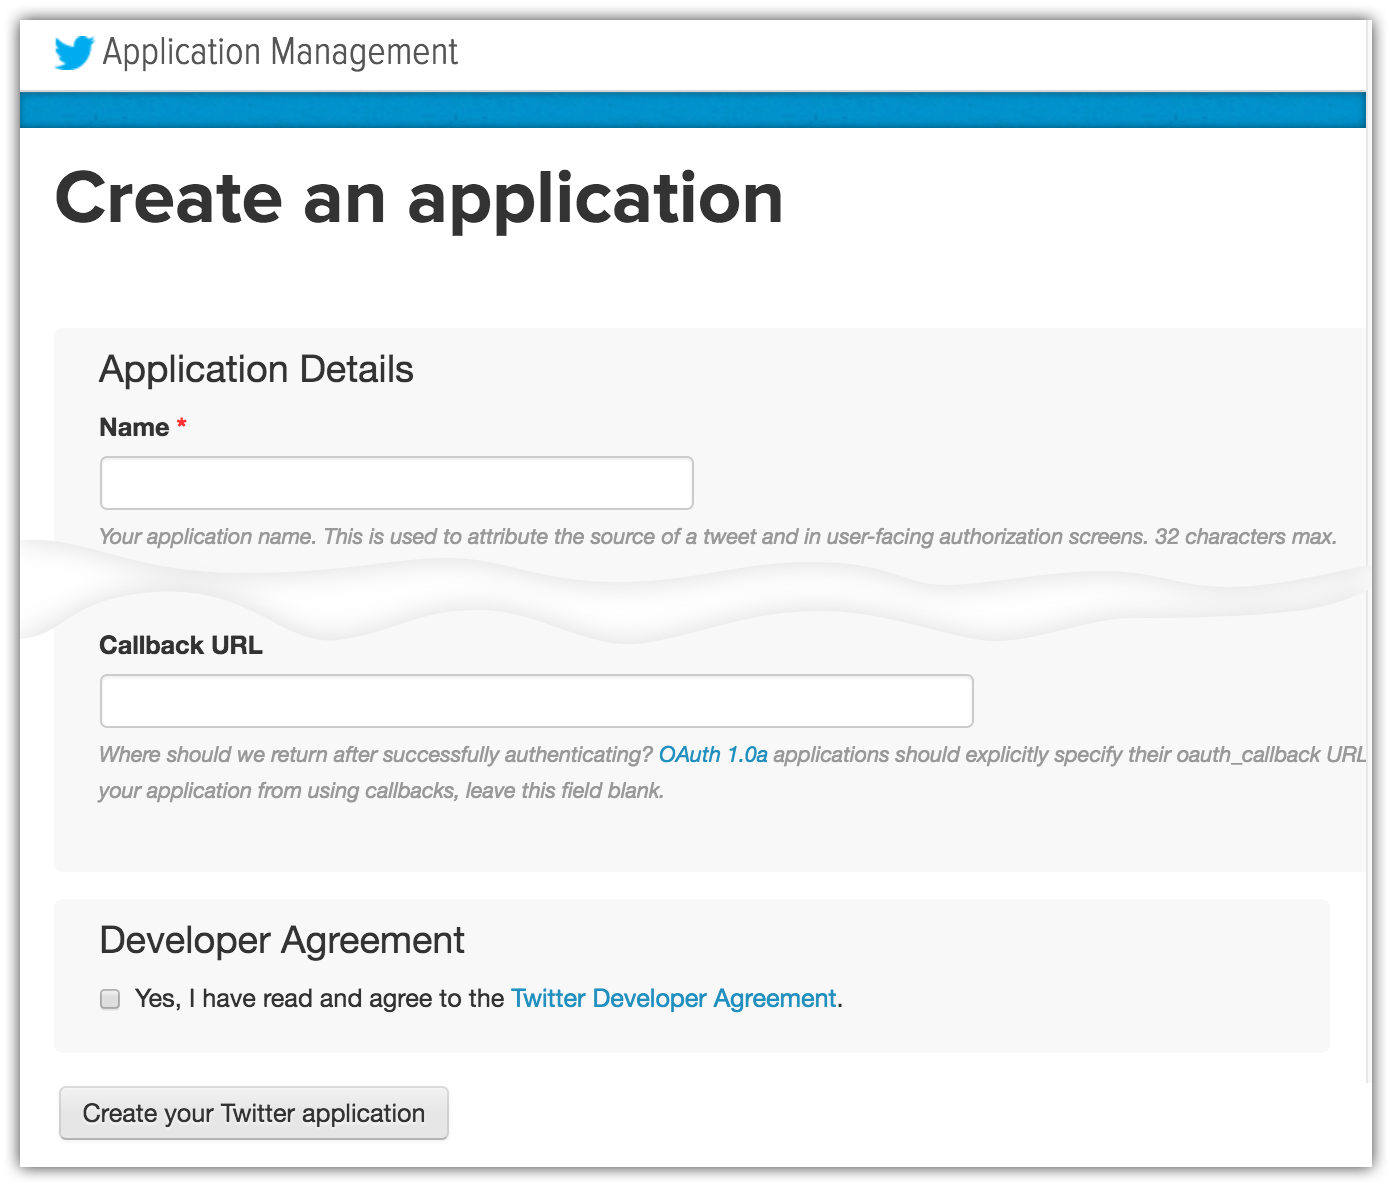Click Create your Twitter application button

(254, 1113)
